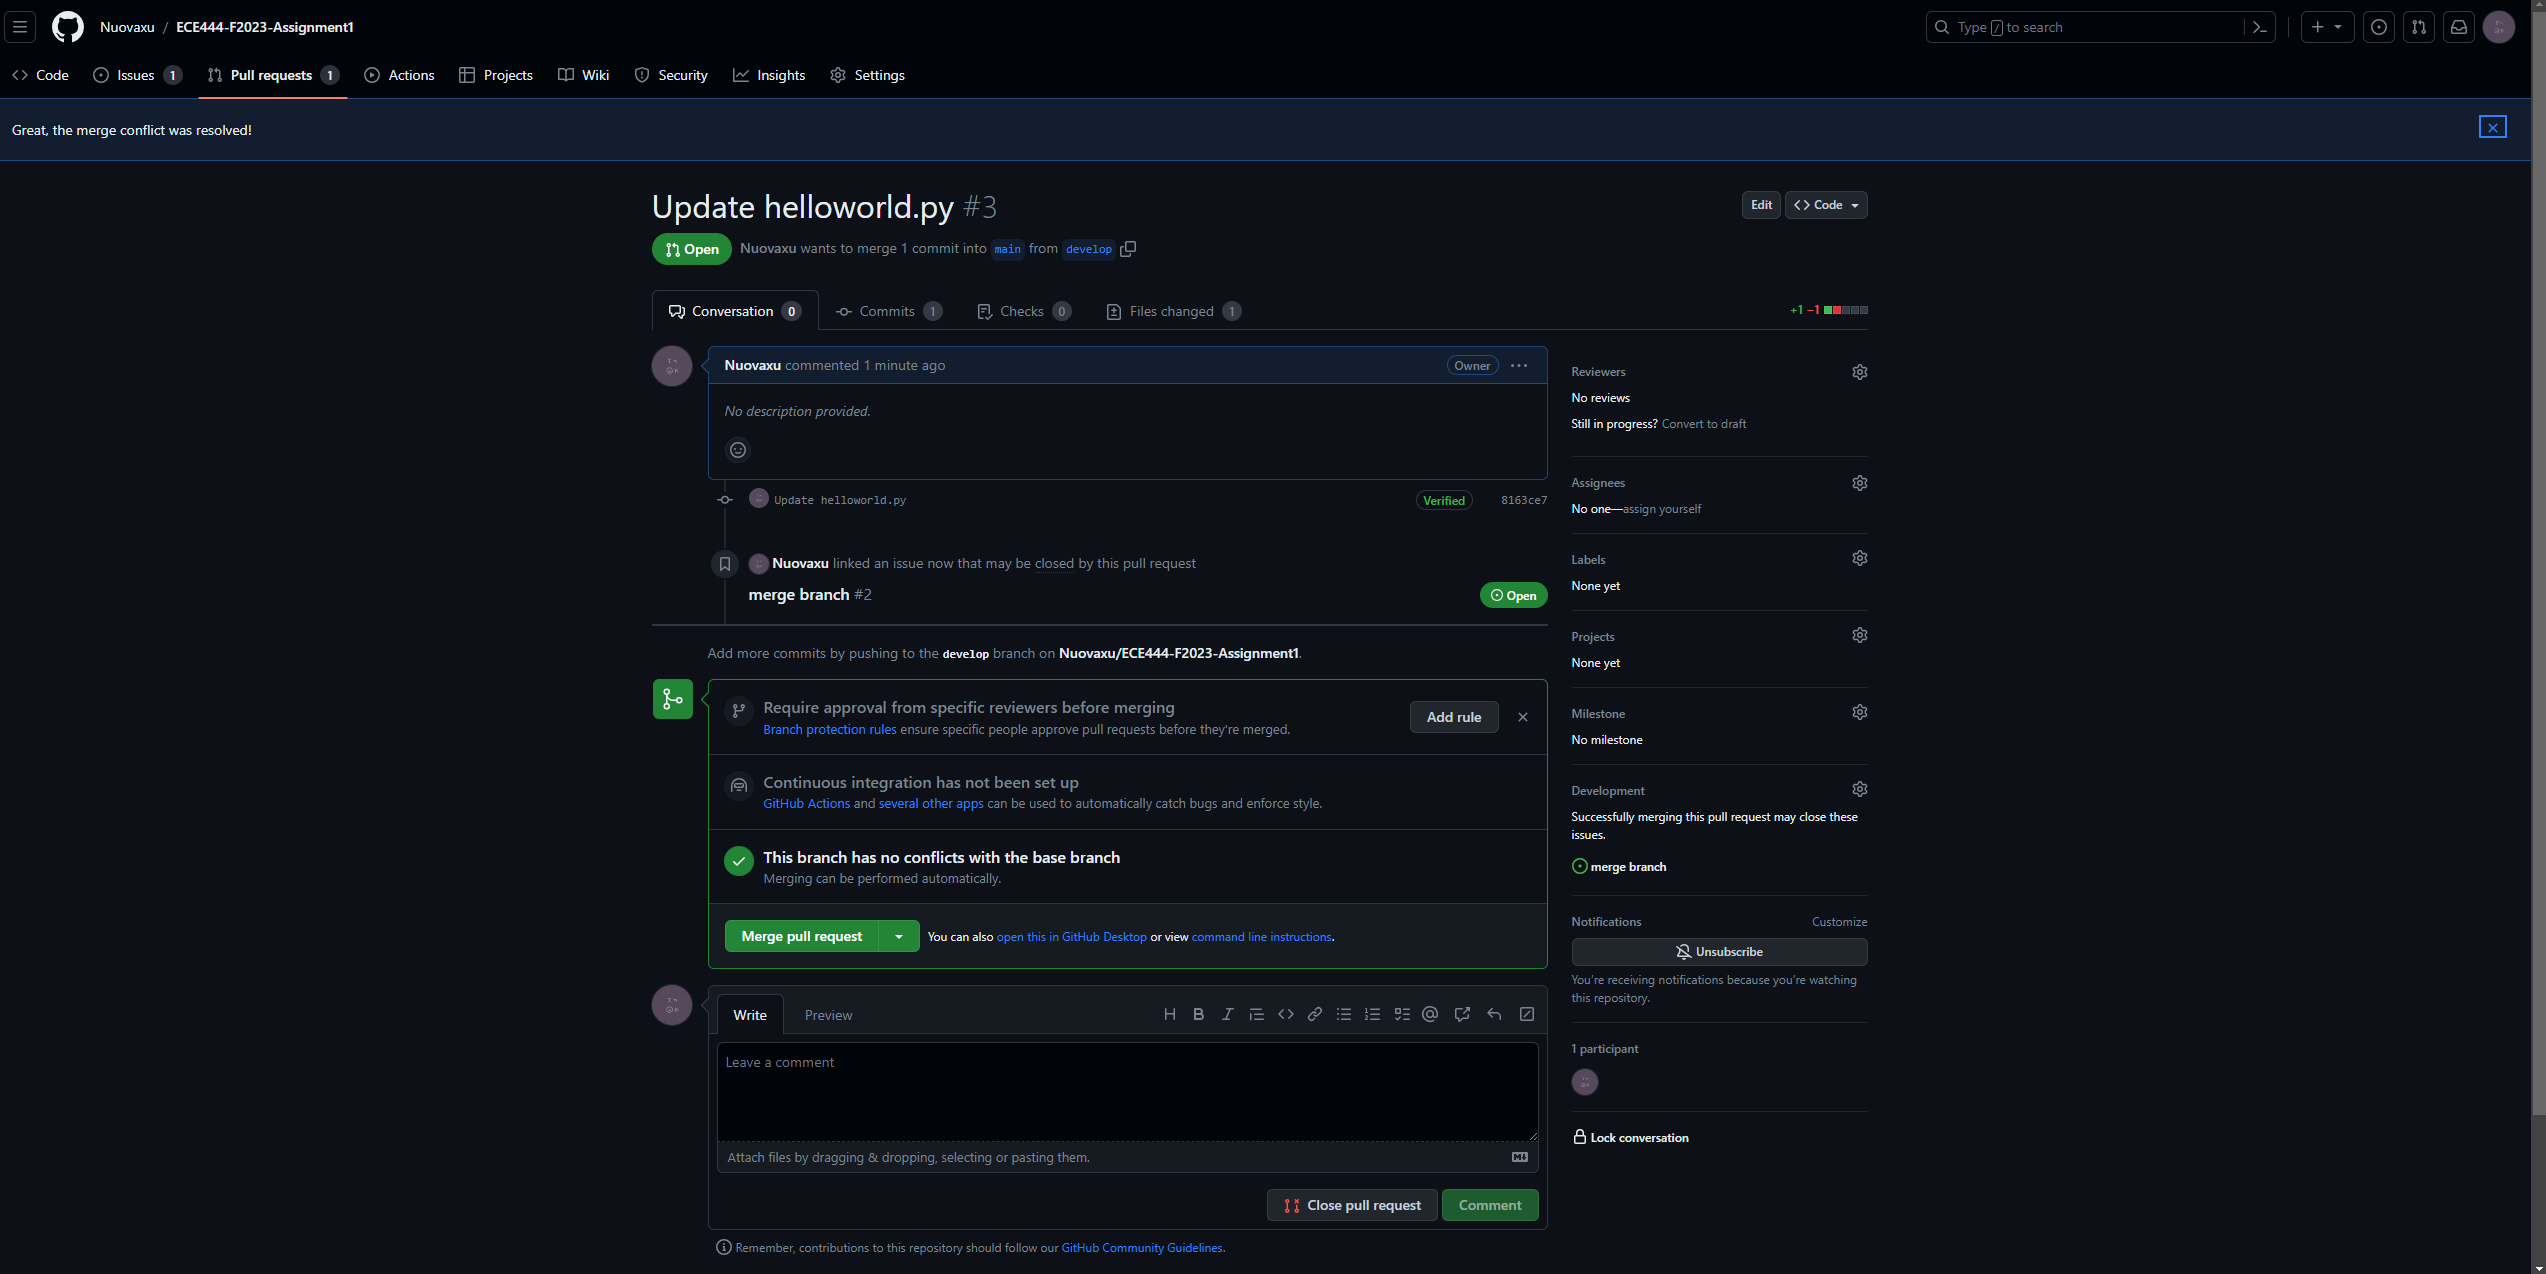Add a task list to the comment
Viewport: 2546px width, 1274px height.
click(x=1402, y=1014)
